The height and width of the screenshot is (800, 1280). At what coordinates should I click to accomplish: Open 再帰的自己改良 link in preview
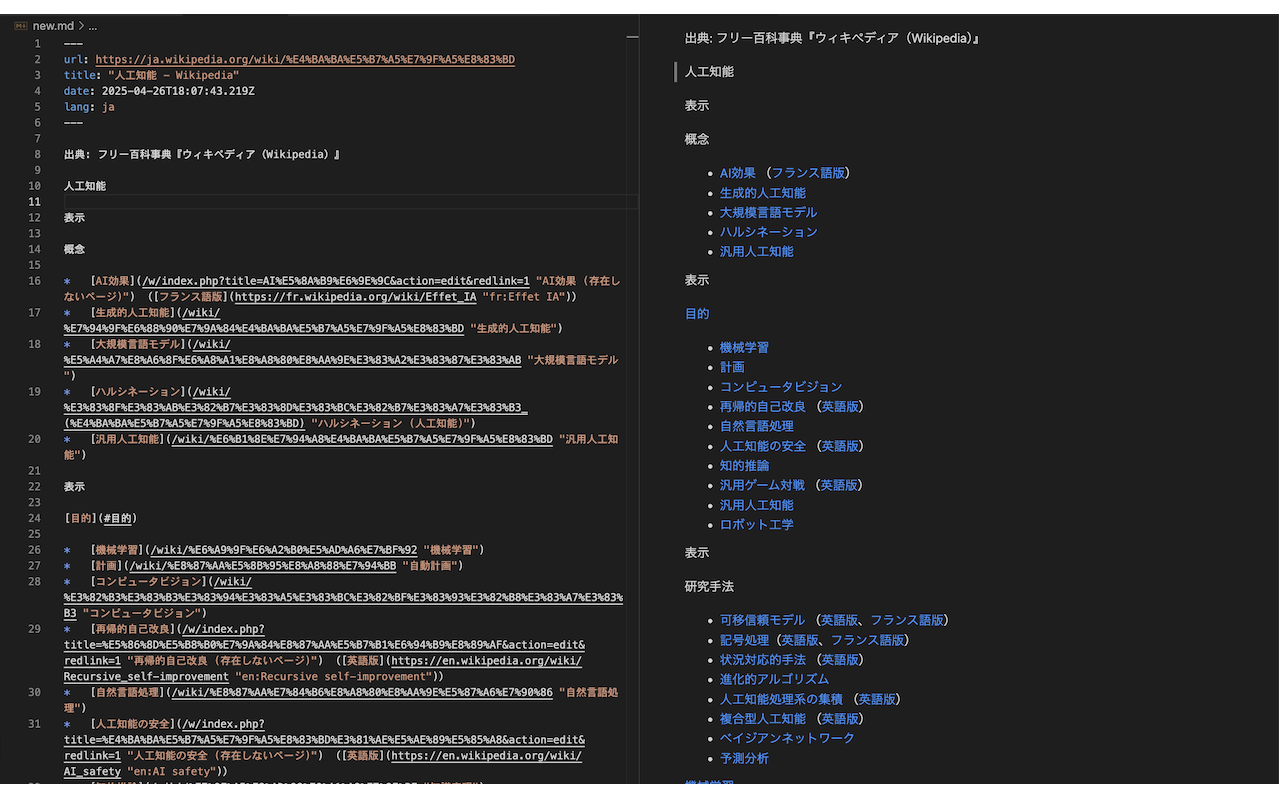coord(762,407)
